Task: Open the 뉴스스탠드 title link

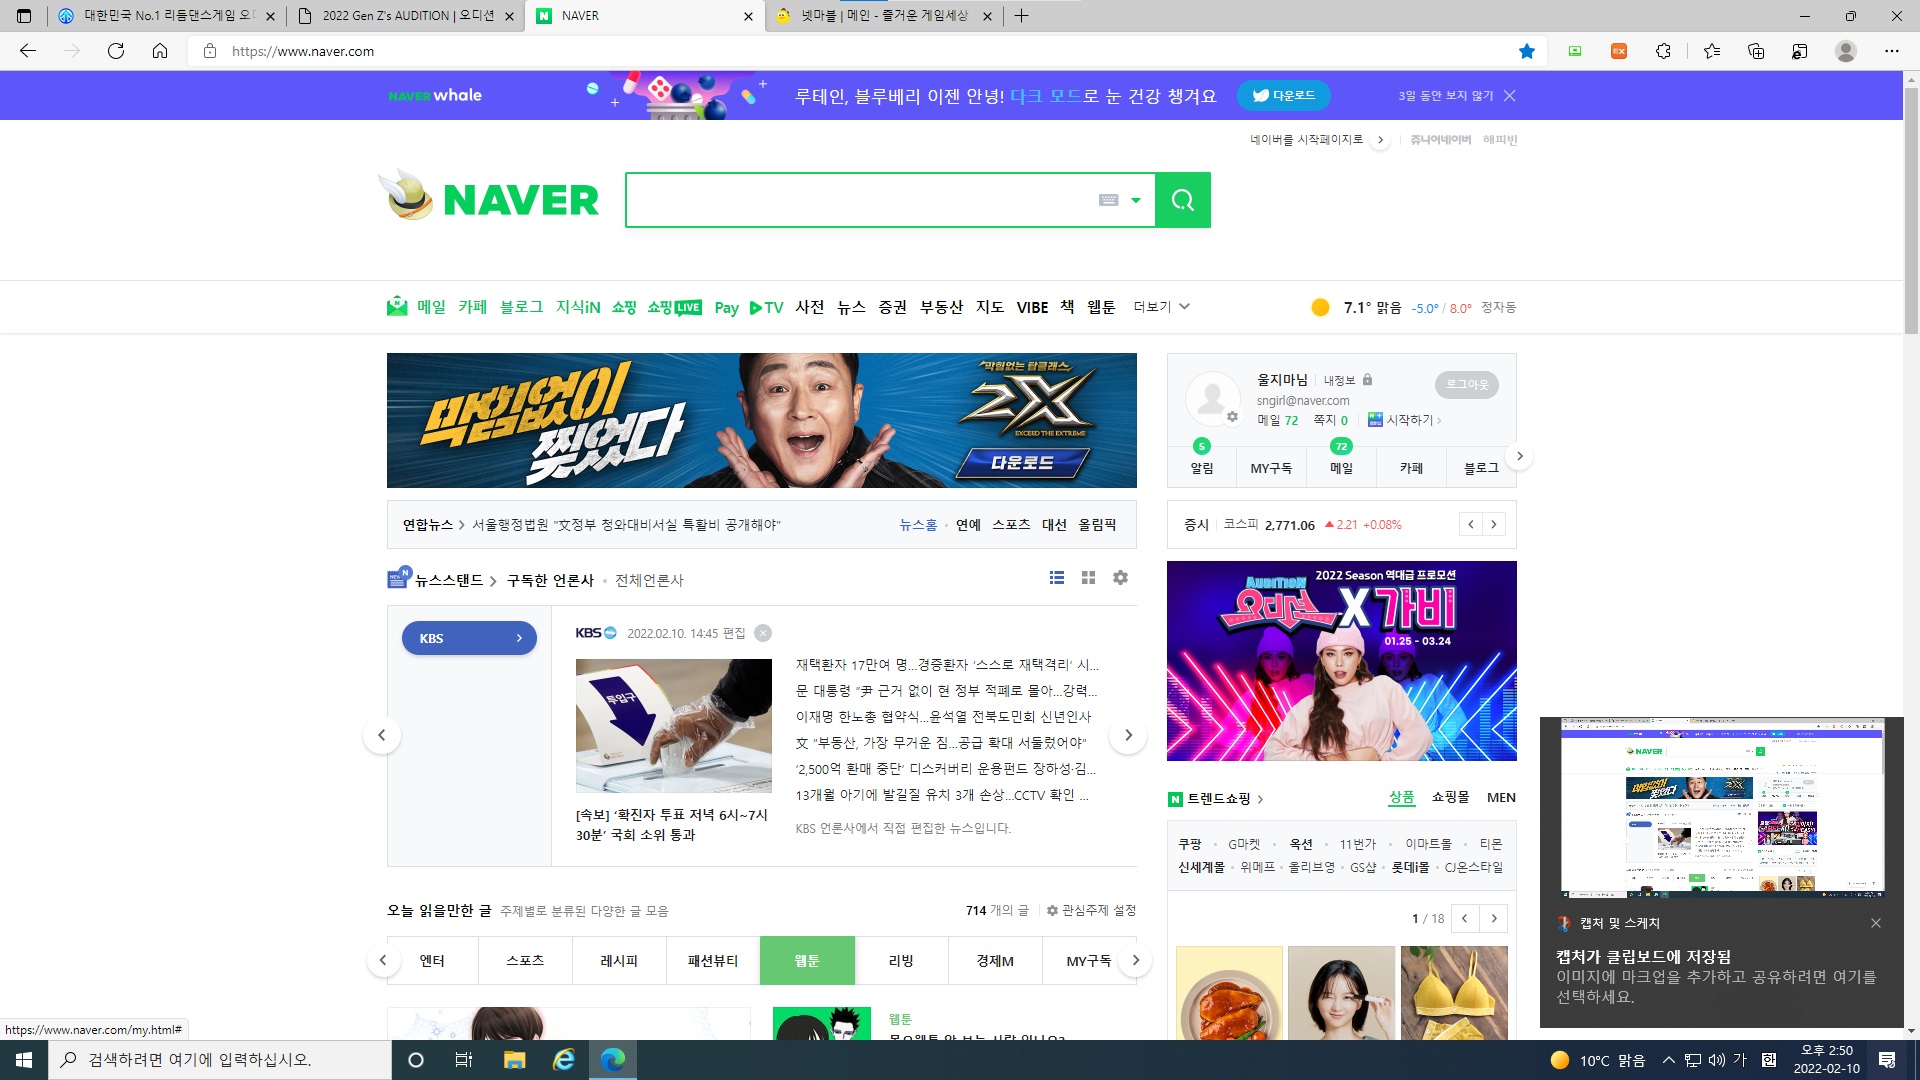Action: (x=449, y=580)
